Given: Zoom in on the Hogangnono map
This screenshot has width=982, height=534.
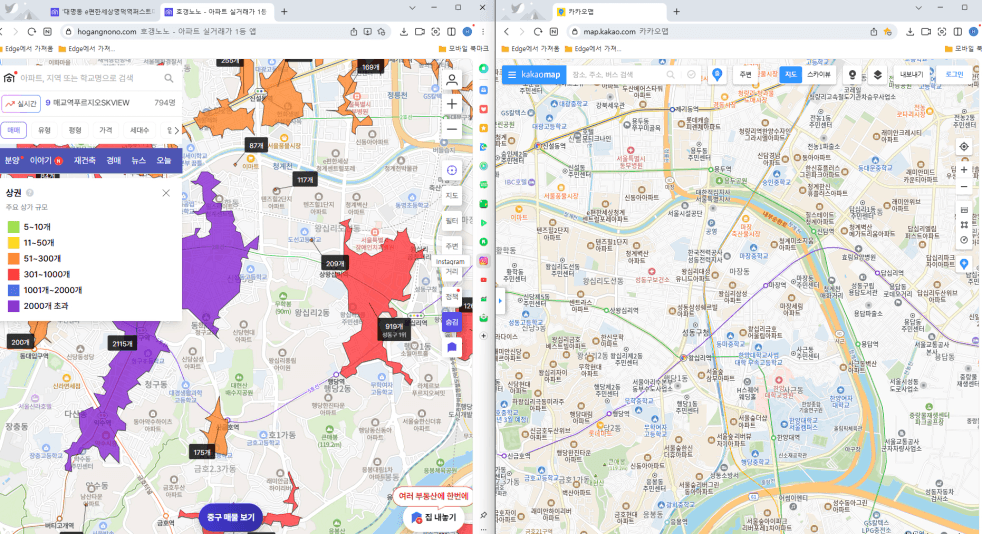Looking at the screenshot, I should [452, 104].
